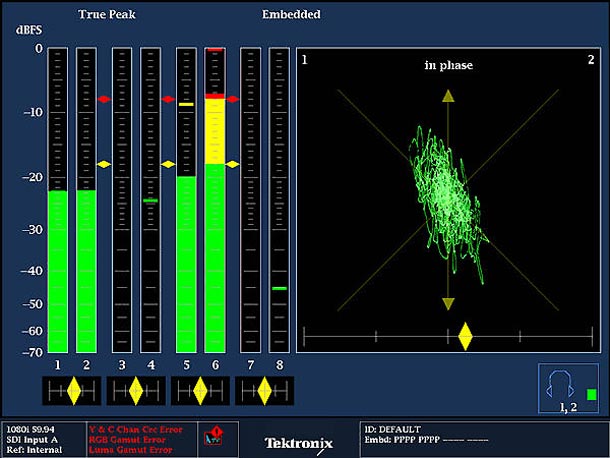Click the green headphone status indicator square
610x458 pixels.
coord(592,395)
